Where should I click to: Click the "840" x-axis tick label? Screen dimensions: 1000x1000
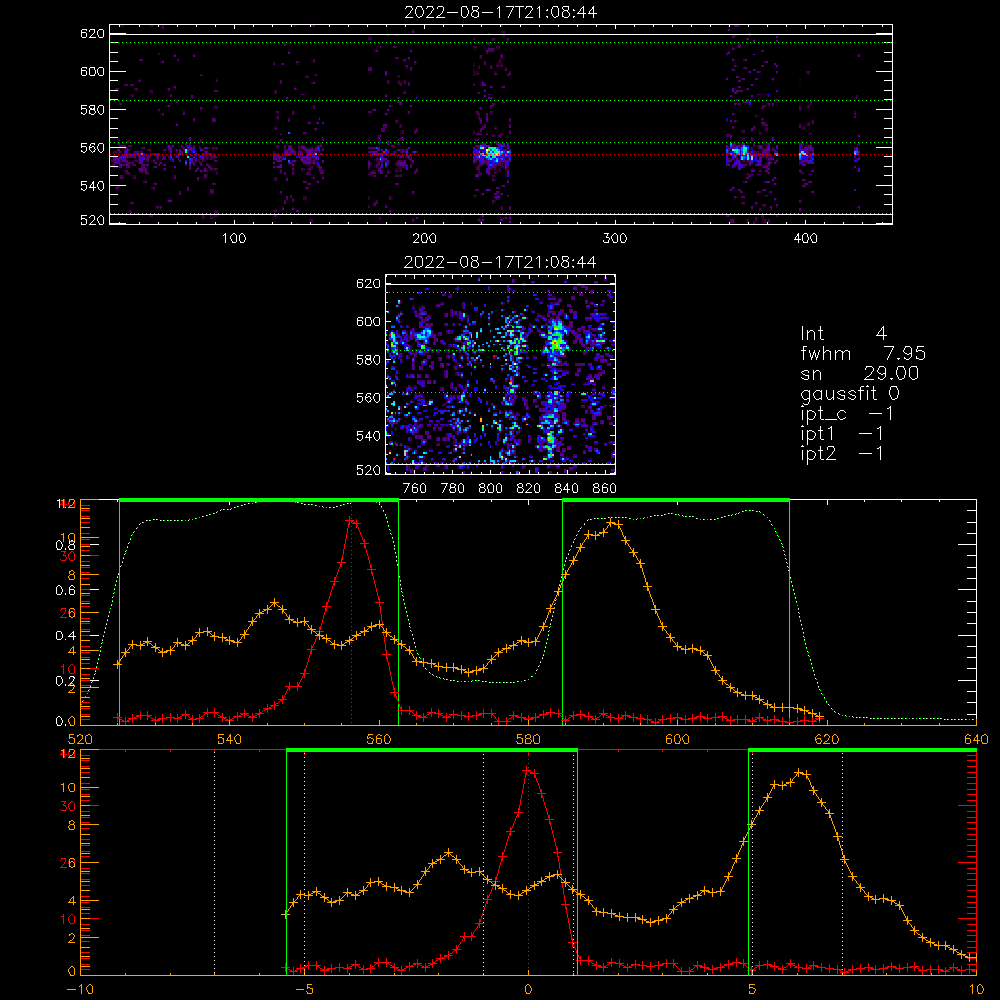[566, 489]
